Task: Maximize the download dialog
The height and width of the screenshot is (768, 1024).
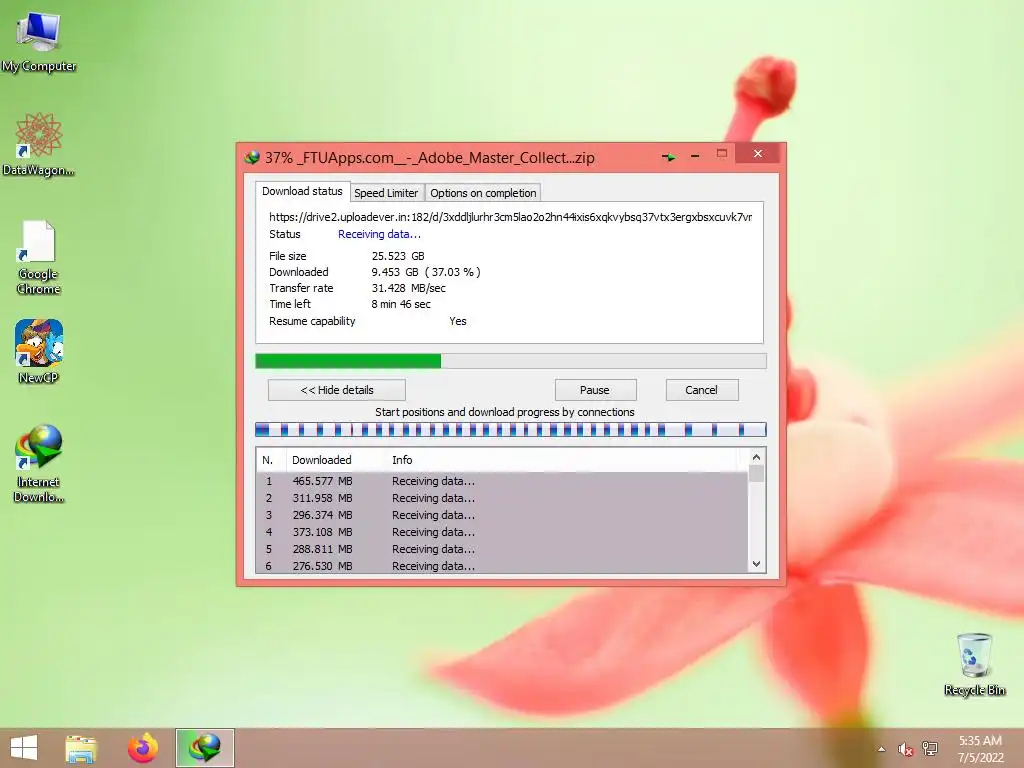Action: pos(722,154)
